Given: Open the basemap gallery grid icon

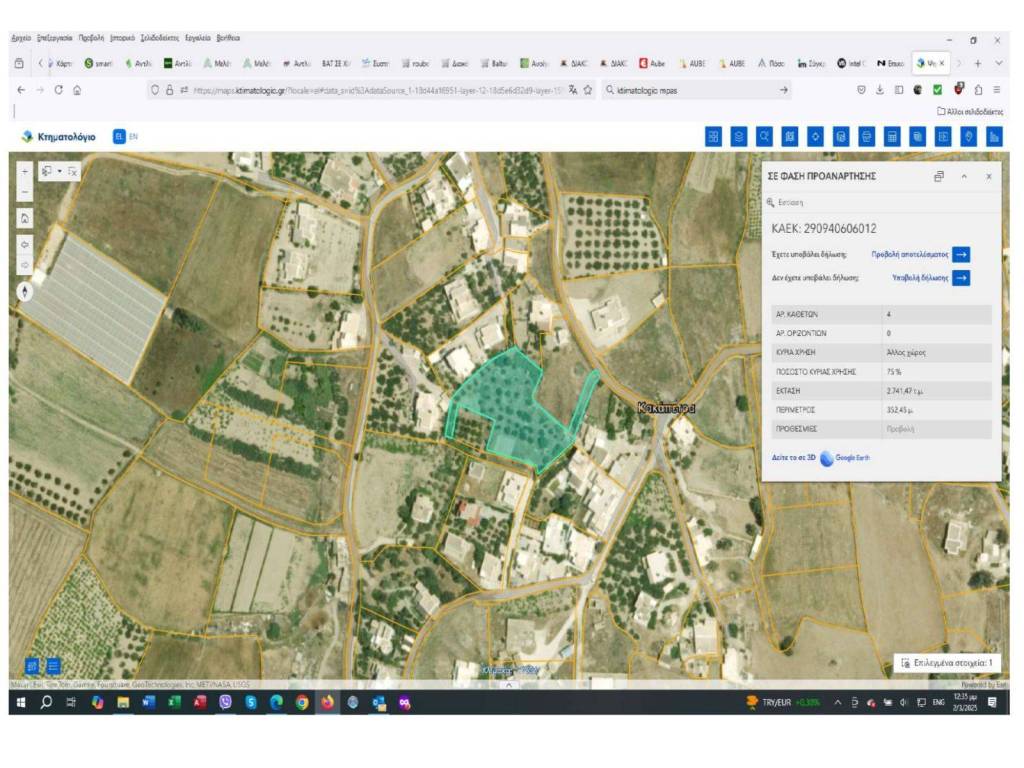Looking at the screenshot, I should (714, 137).
